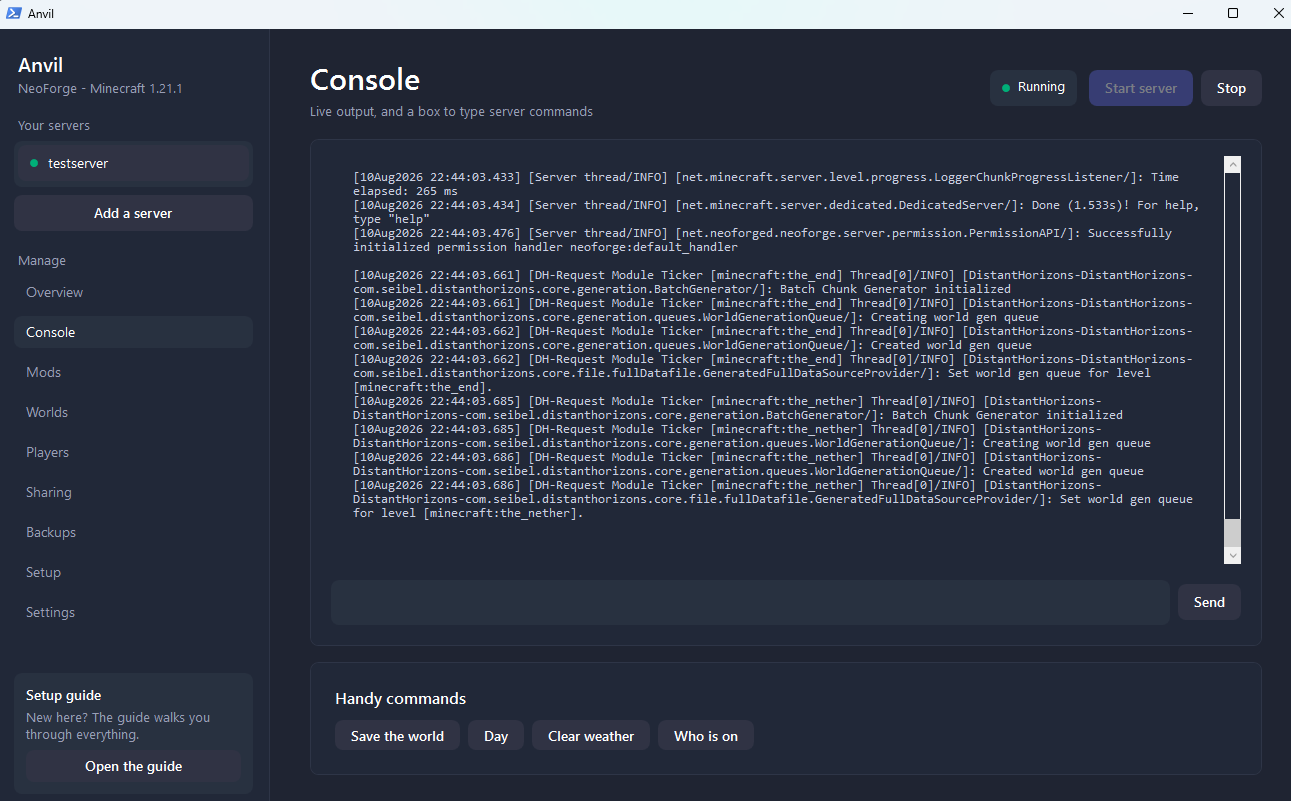1291x801 pixels.
Task: Navigate to the Players page
Action: coord(133,452)
